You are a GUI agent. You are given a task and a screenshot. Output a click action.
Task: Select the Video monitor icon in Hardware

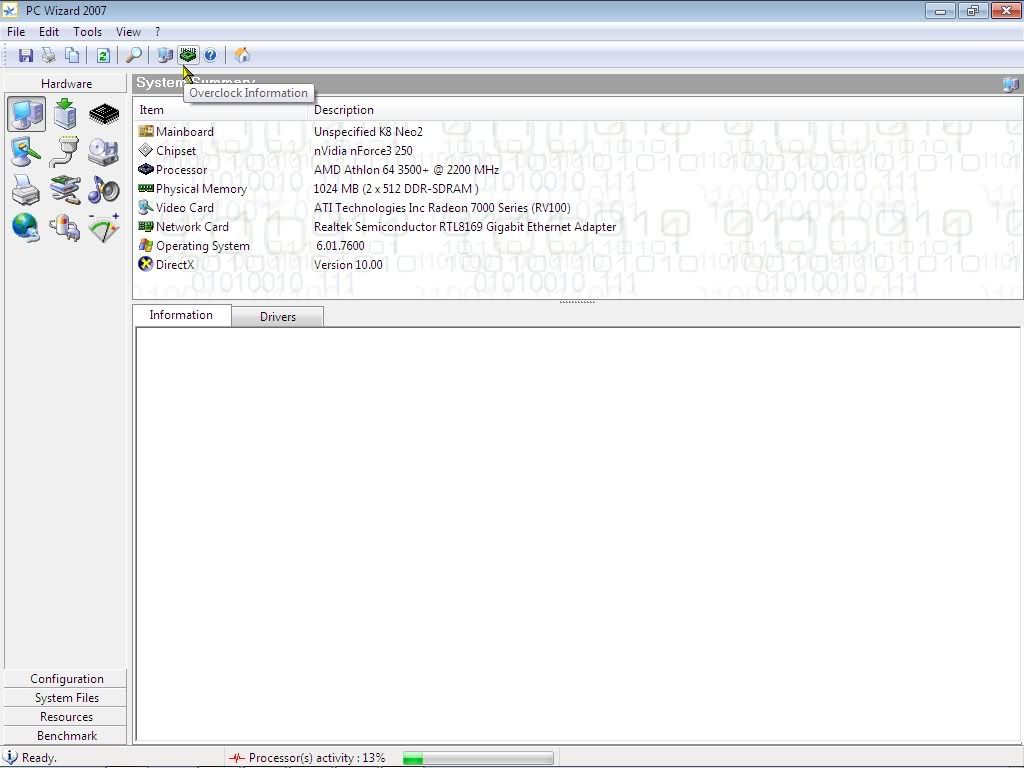[26, 152]
